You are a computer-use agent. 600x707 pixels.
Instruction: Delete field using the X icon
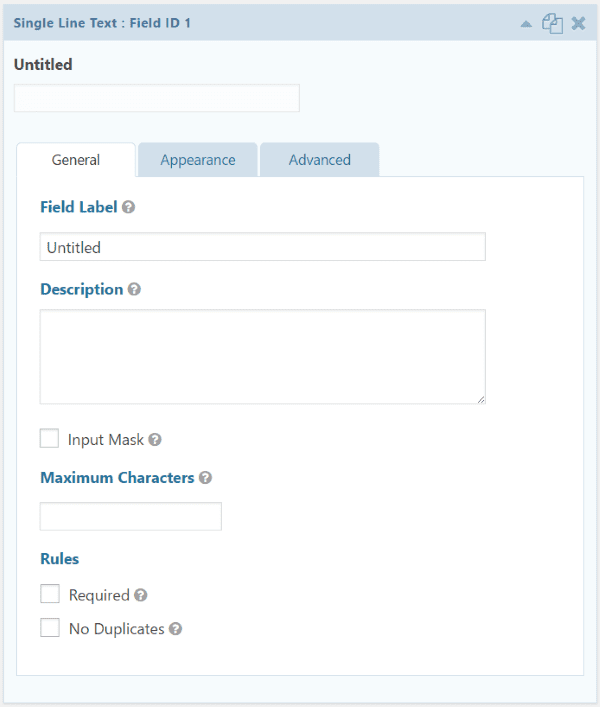[x=578, y=22]
